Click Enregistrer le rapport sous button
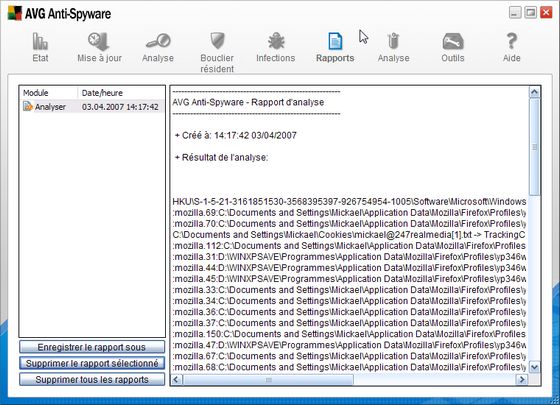The image size is (560, 405). (92, 347)
